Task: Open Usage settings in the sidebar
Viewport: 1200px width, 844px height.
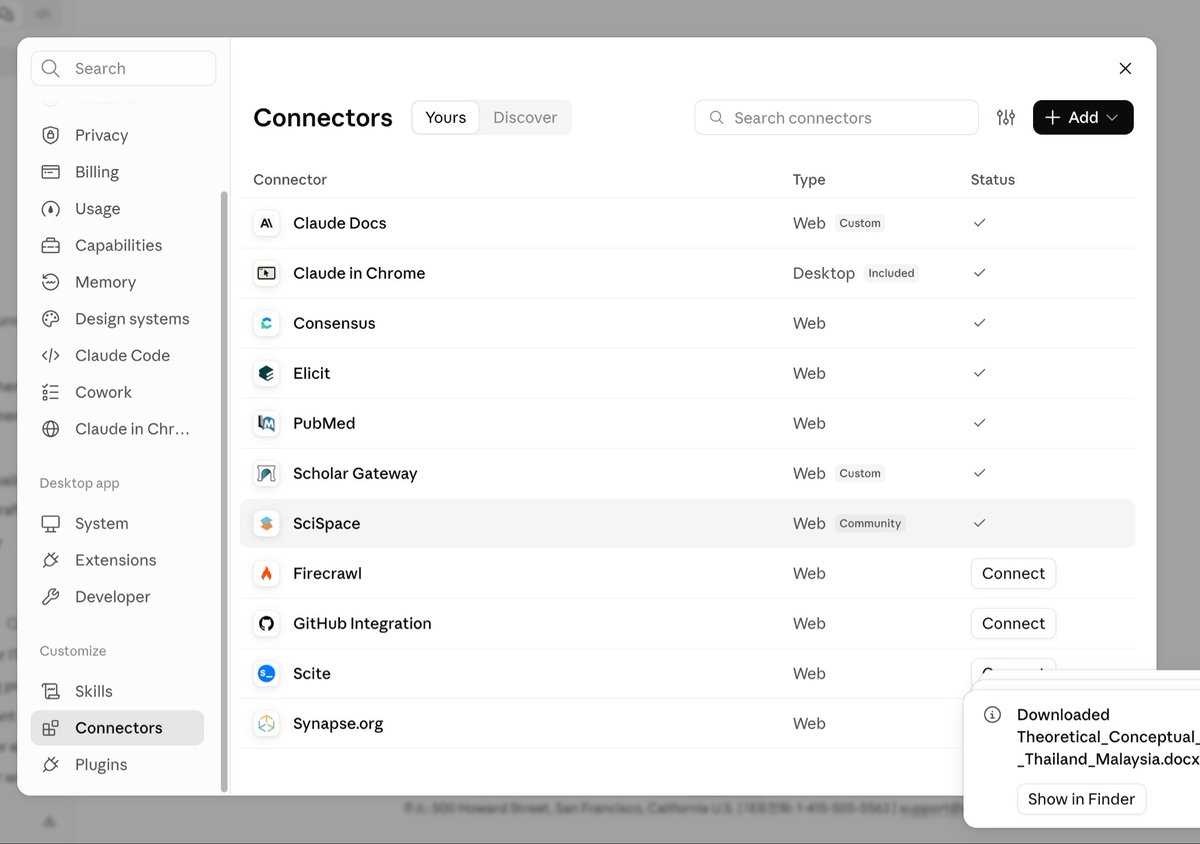Action: click(x=117, y=209)
